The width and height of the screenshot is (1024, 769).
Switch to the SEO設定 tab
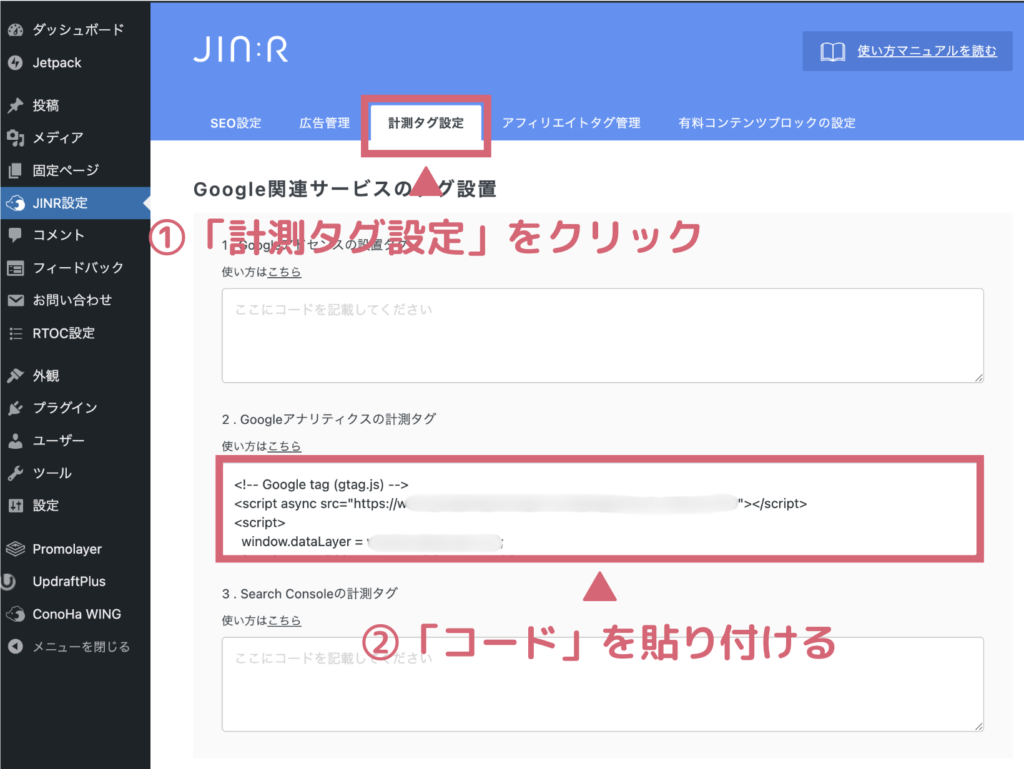tap(236, 123)
